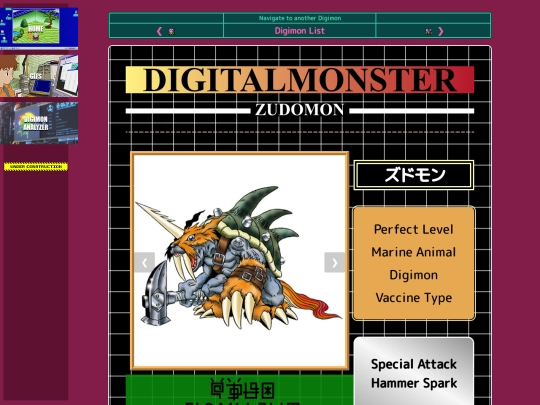
Task: Go to next Digimon with right chevron
Action: (x=440, y=31)
